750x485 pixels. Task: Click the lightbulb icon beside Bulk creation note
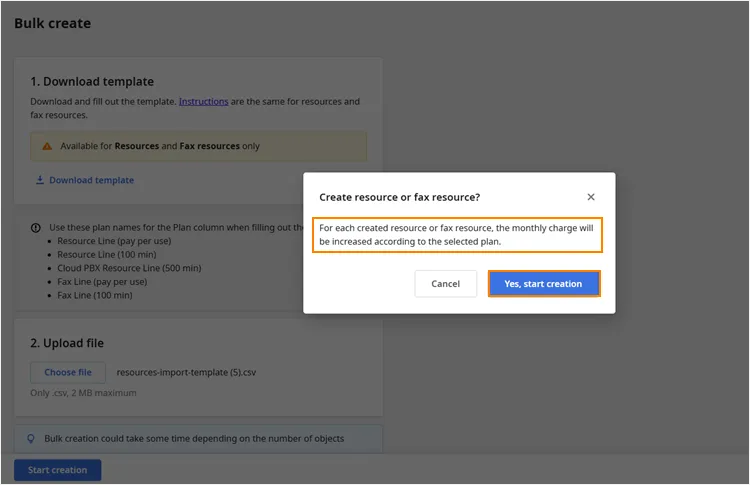[31, 439]
